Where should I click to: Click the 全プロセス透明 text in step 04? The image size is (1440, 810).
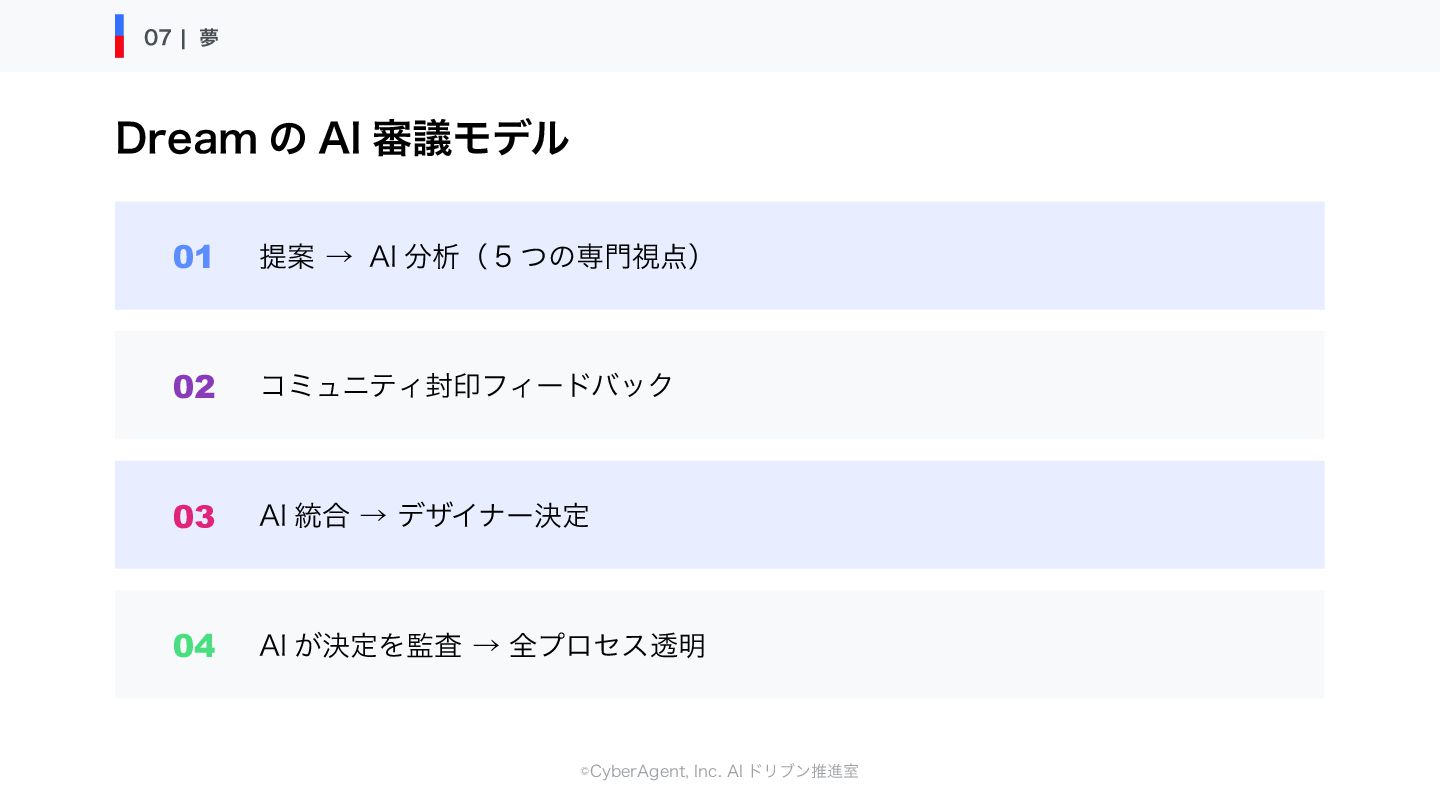[x=607, y=646]
